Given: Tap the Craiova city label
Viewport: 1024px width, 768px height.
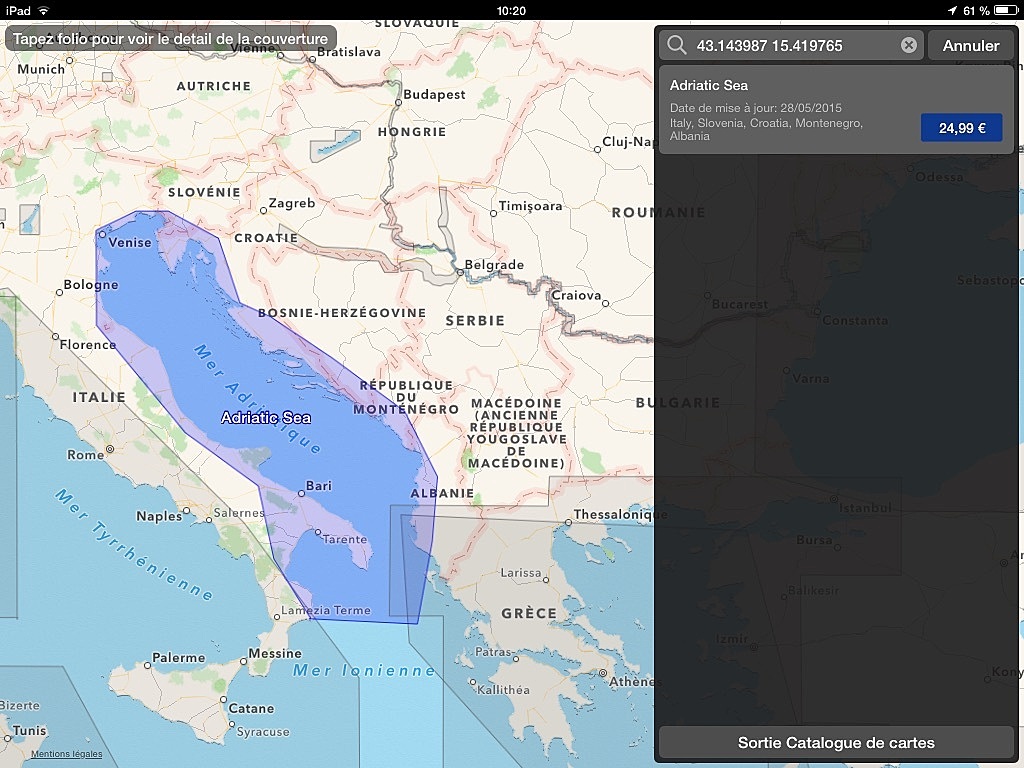Looking at the screenshot, I should (576, 295).
